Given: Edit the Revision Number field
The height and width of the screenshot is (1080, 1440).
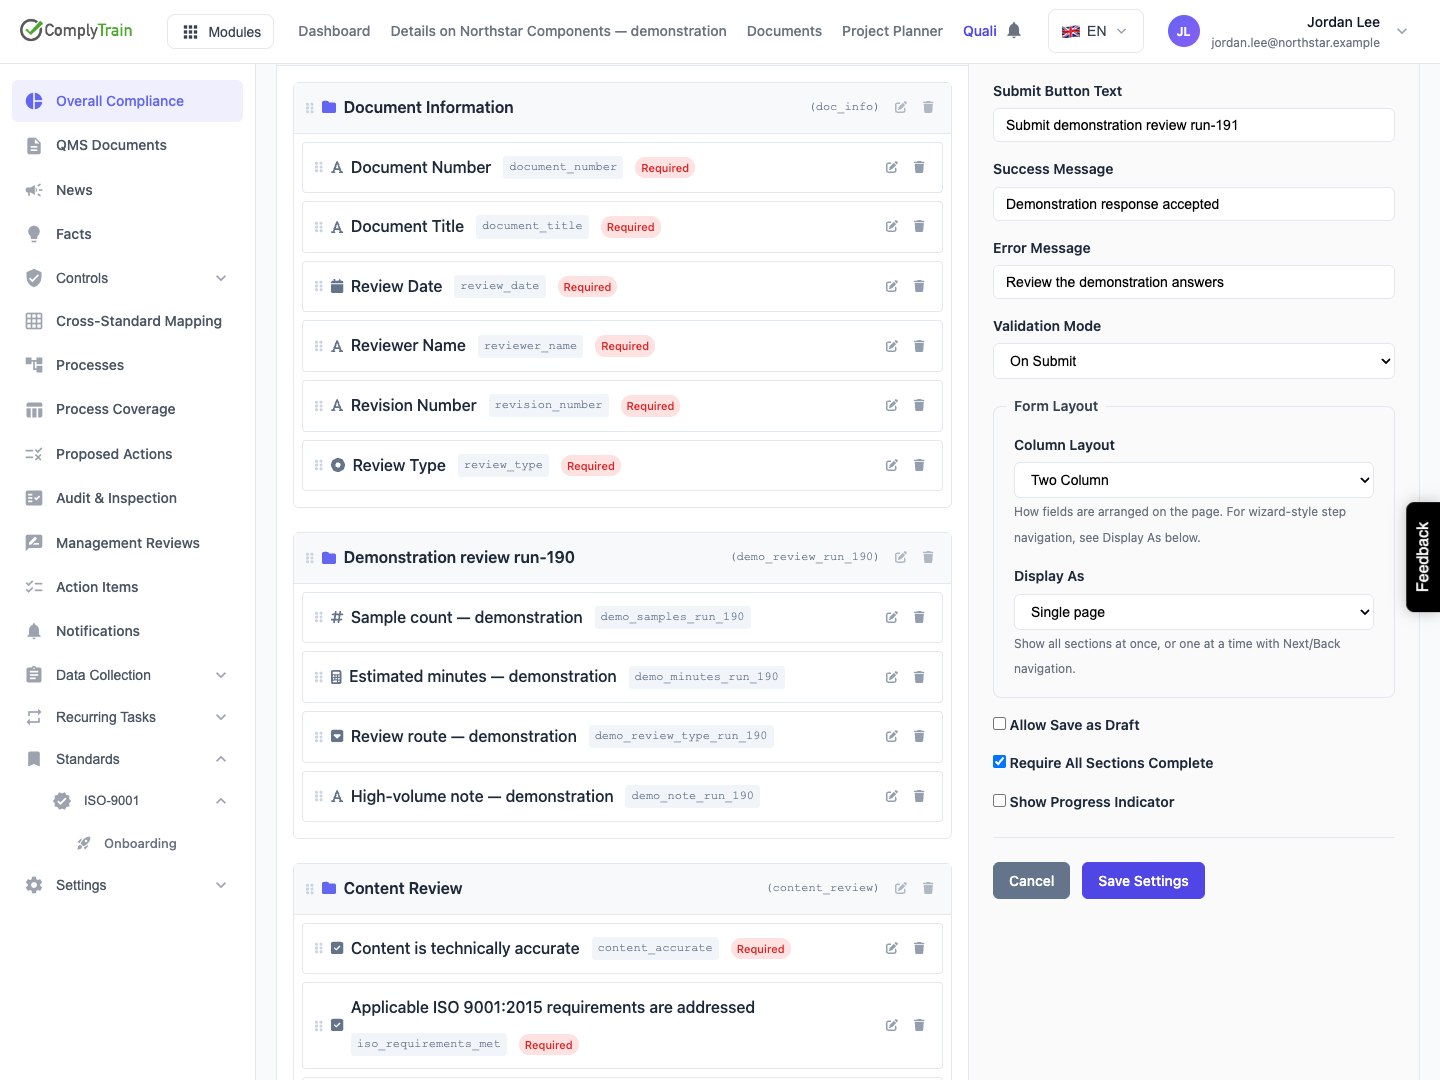Looking at the screenshot, I should pyautogui.click(x=891, y=405).
